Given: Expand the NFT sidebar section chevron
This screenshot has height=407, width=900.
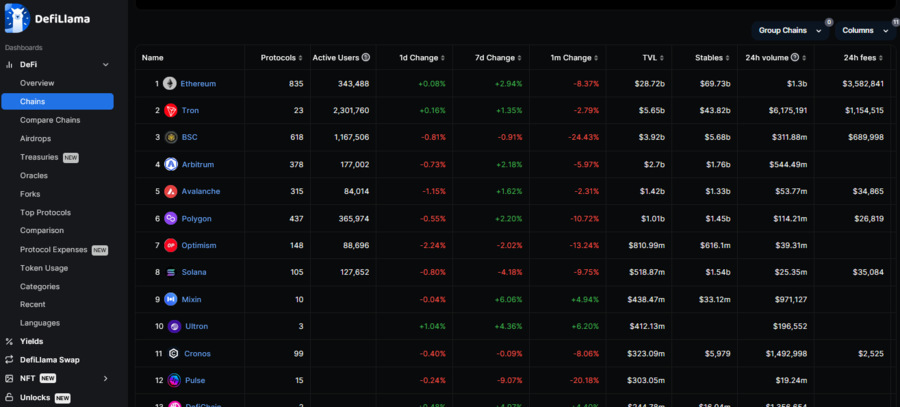Looking at the screenshot, I should coord(106,378).
